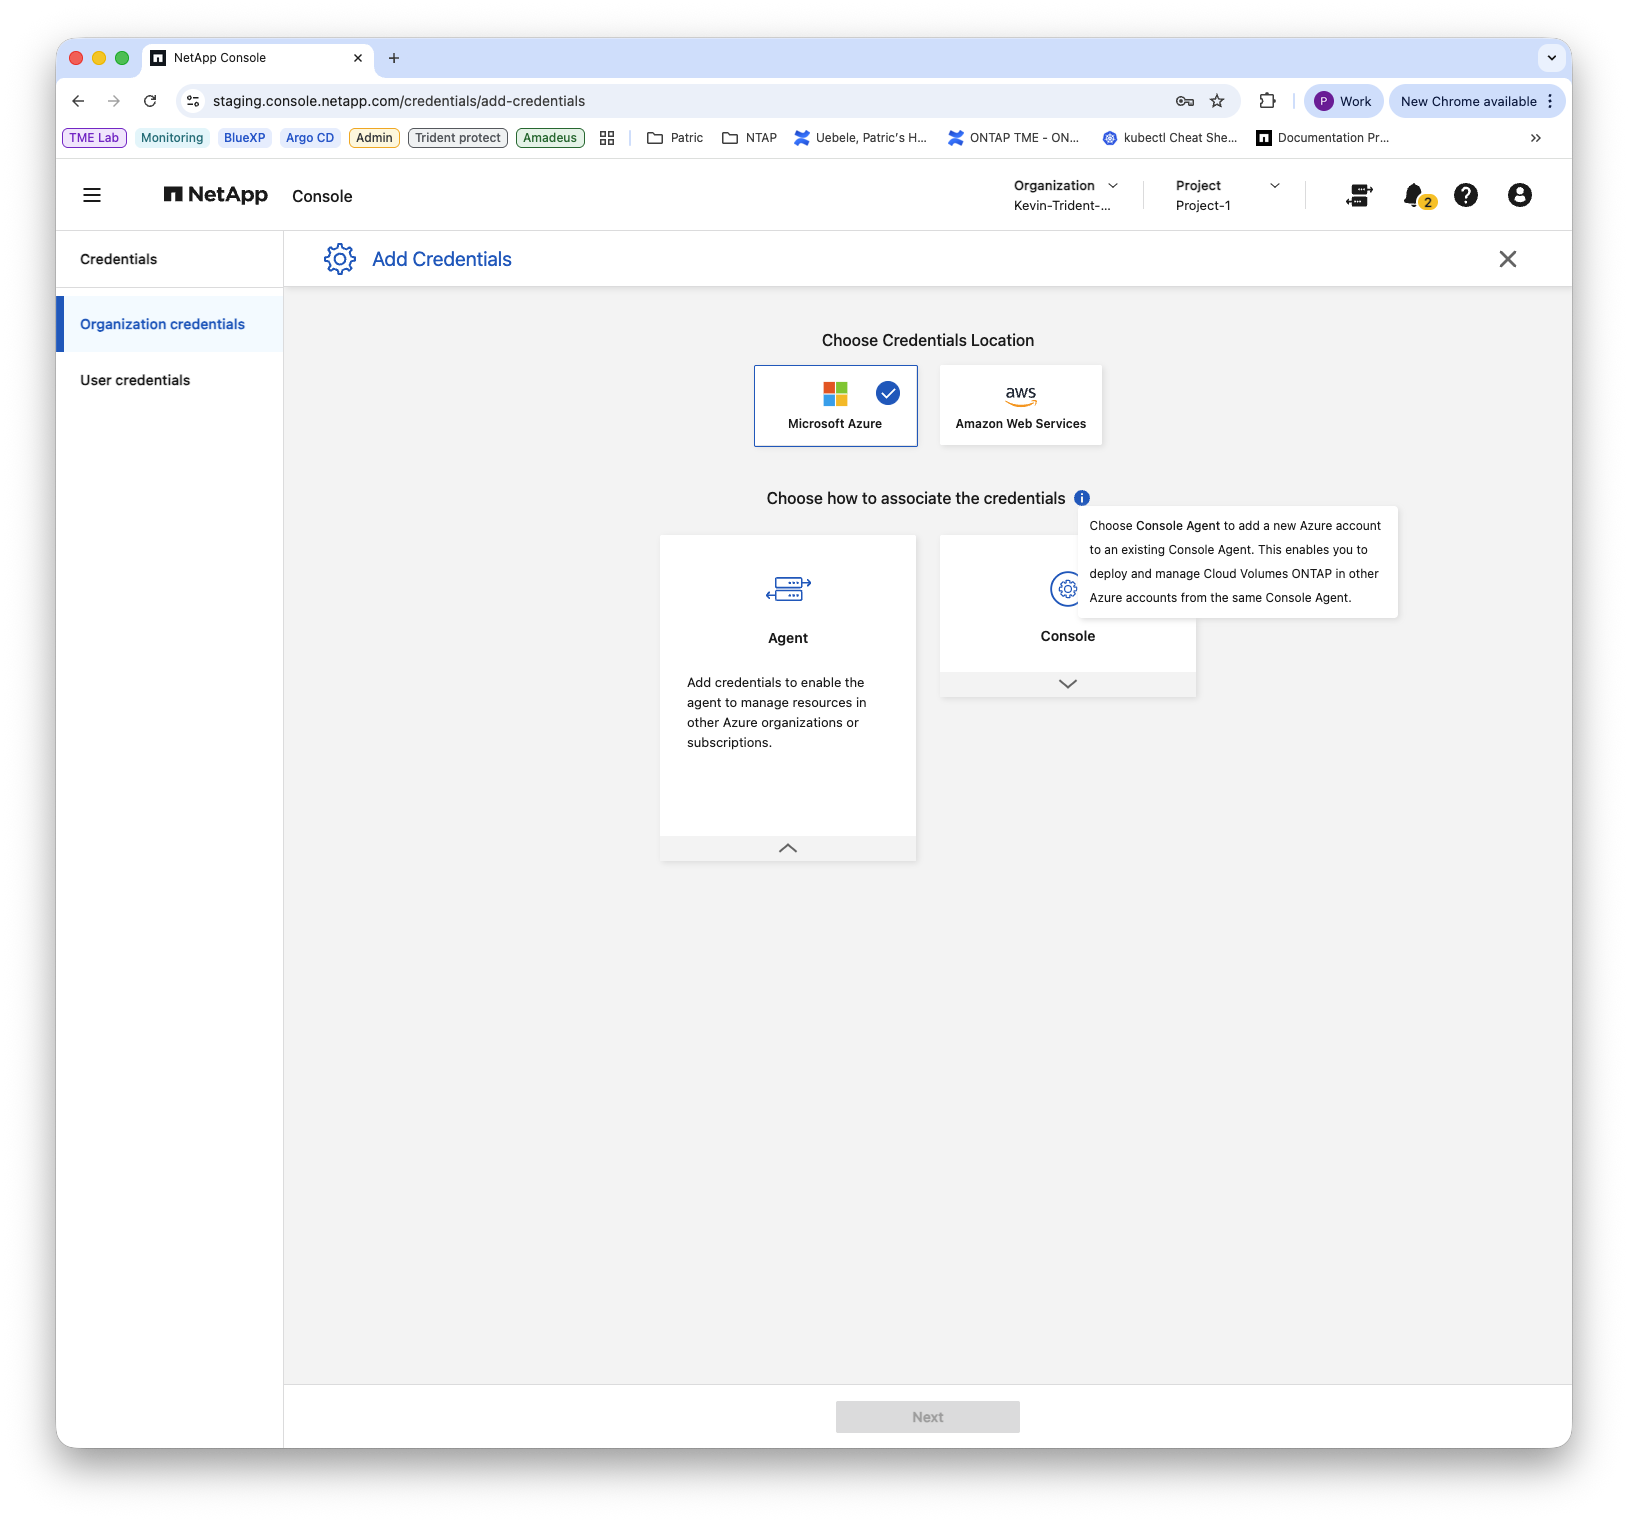Viewport: 1628px width, 1522px height.
Task: Open the Admin bookmark
Action: pyautogui.click(x=374, y=138)
